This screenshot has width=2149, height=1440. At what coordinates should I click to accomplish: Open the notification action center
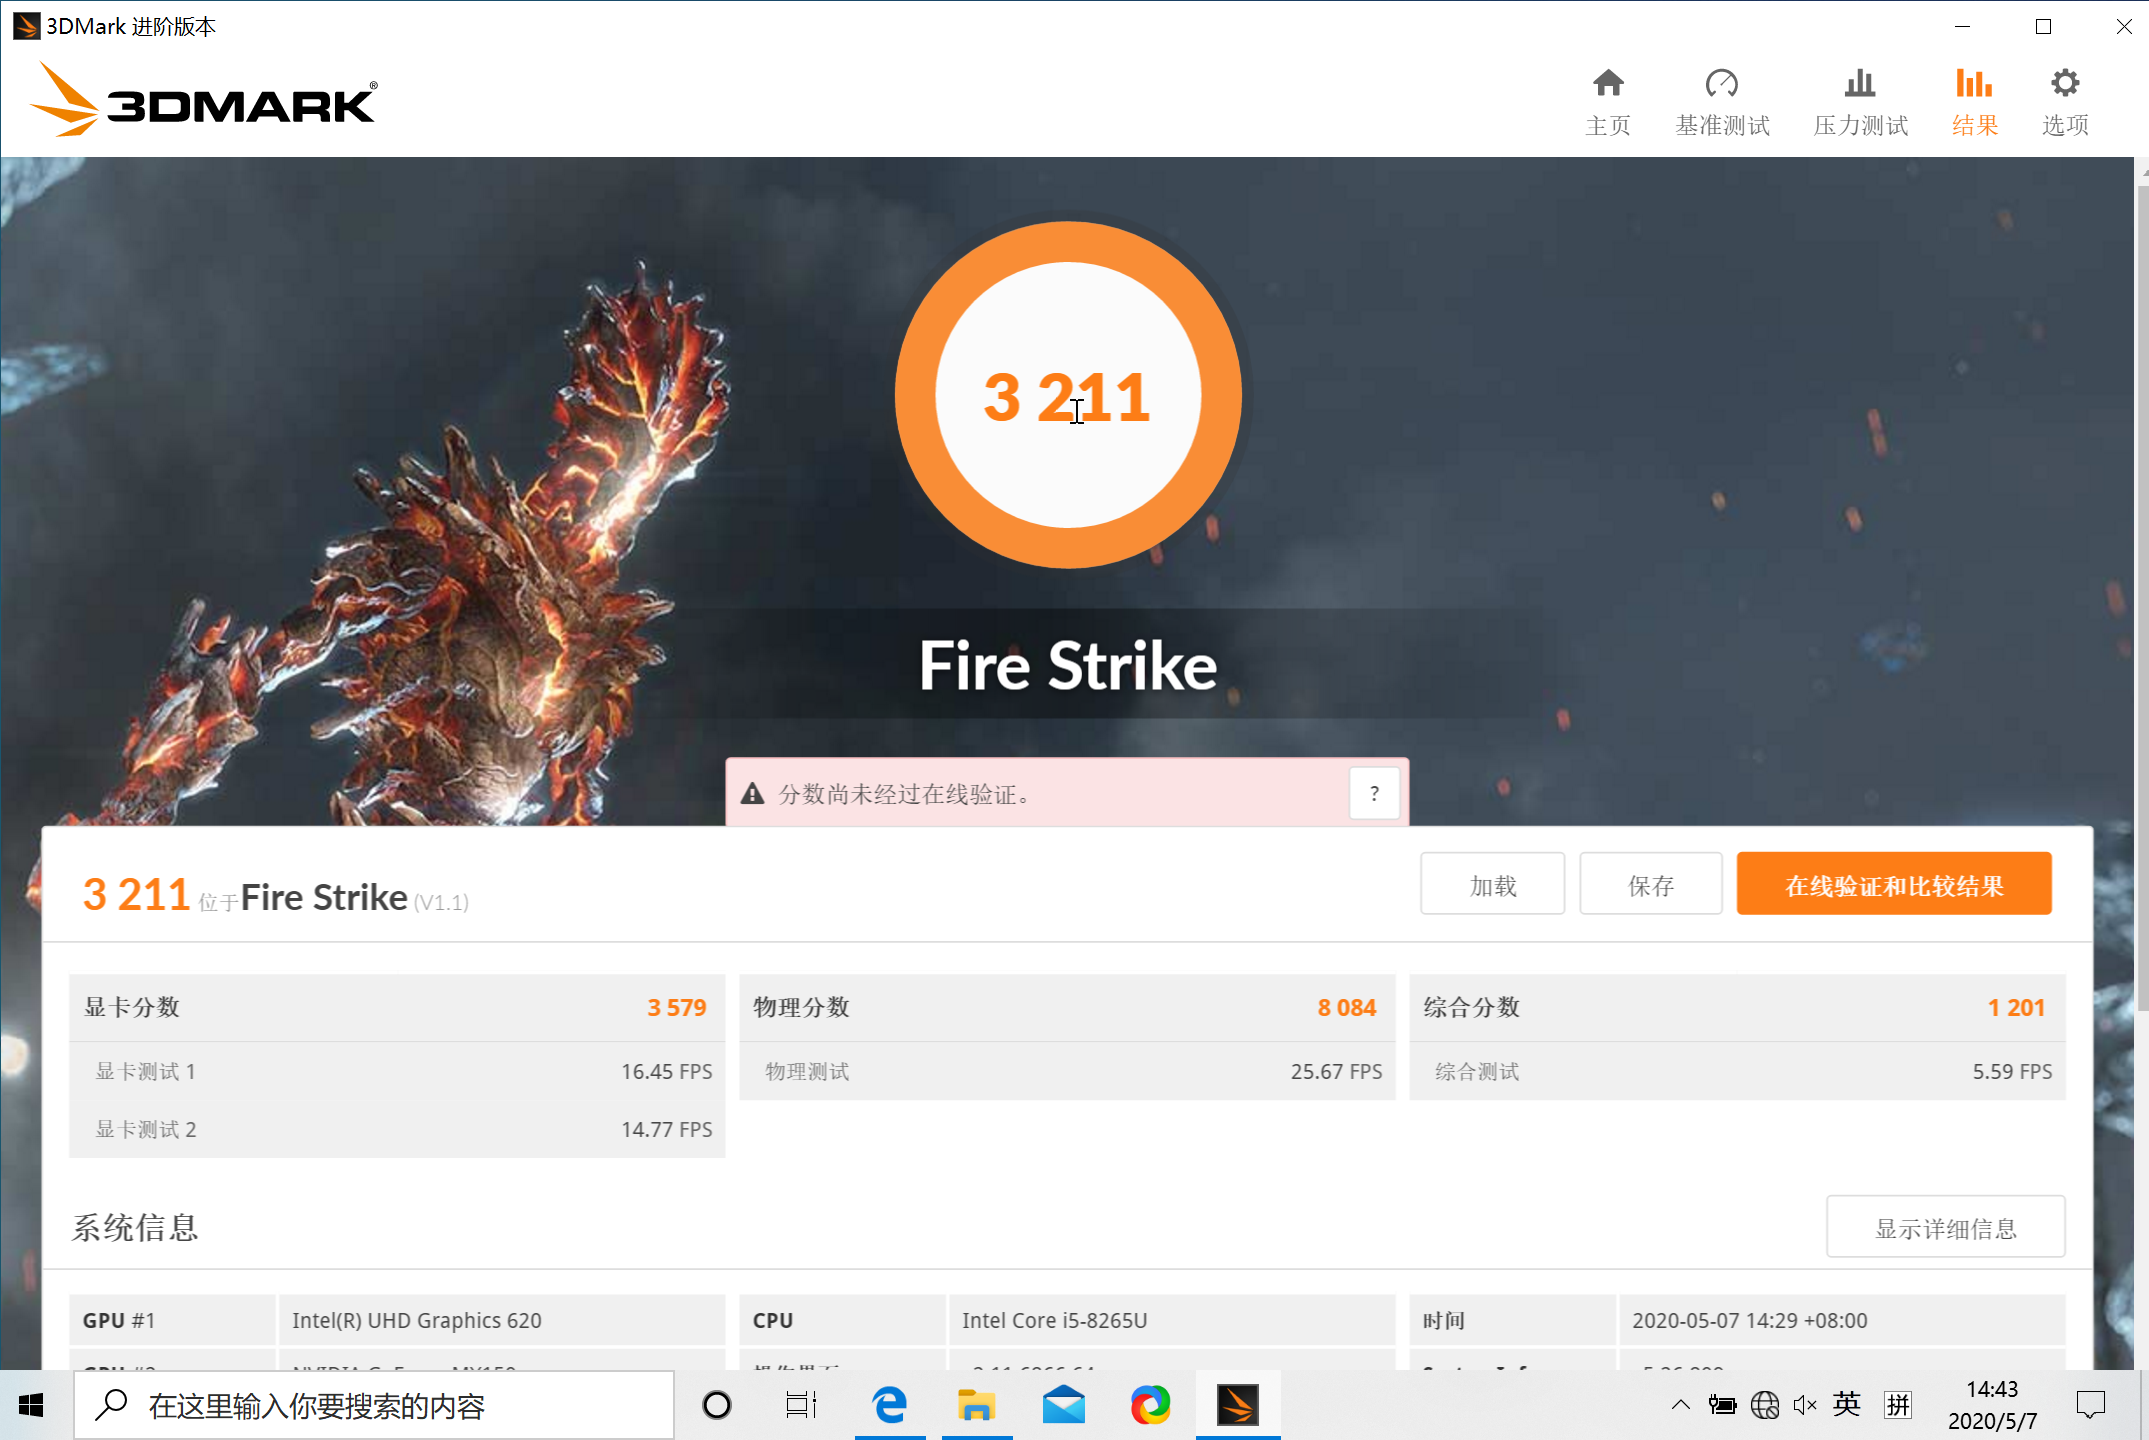coord(2090,1406)
